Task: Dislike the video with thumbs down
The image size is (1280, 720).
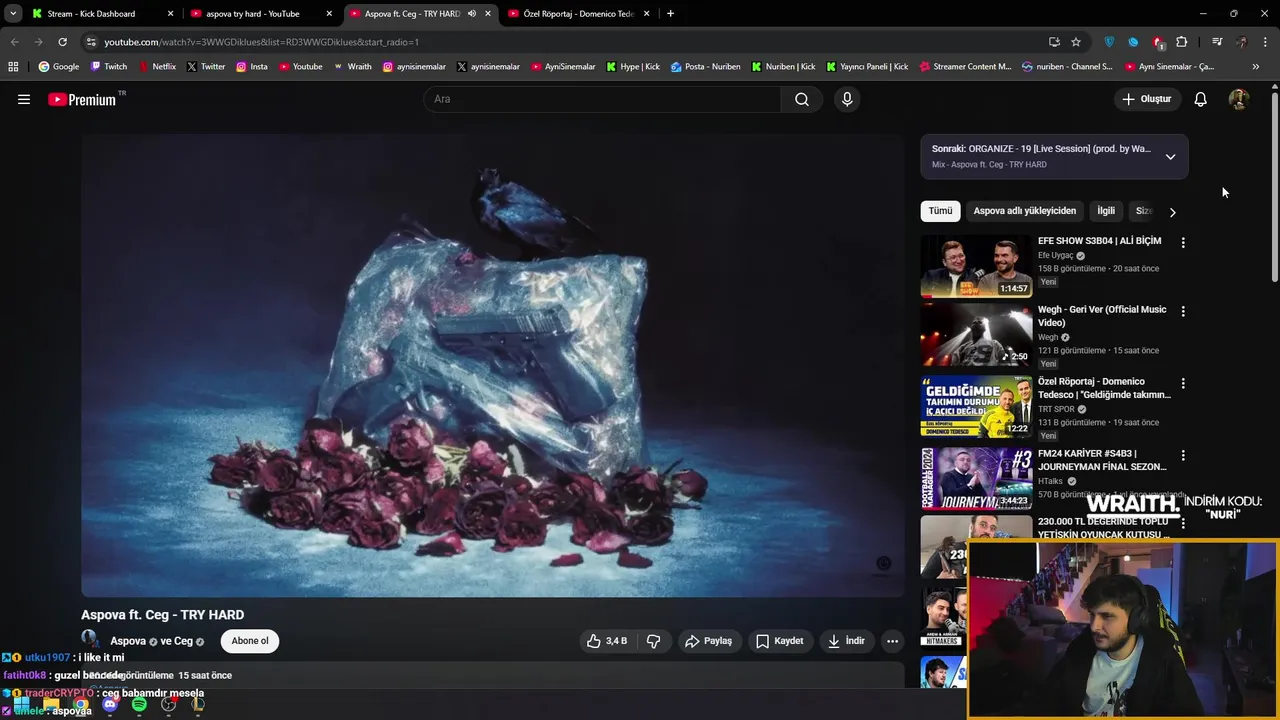Action: (654, 641)
